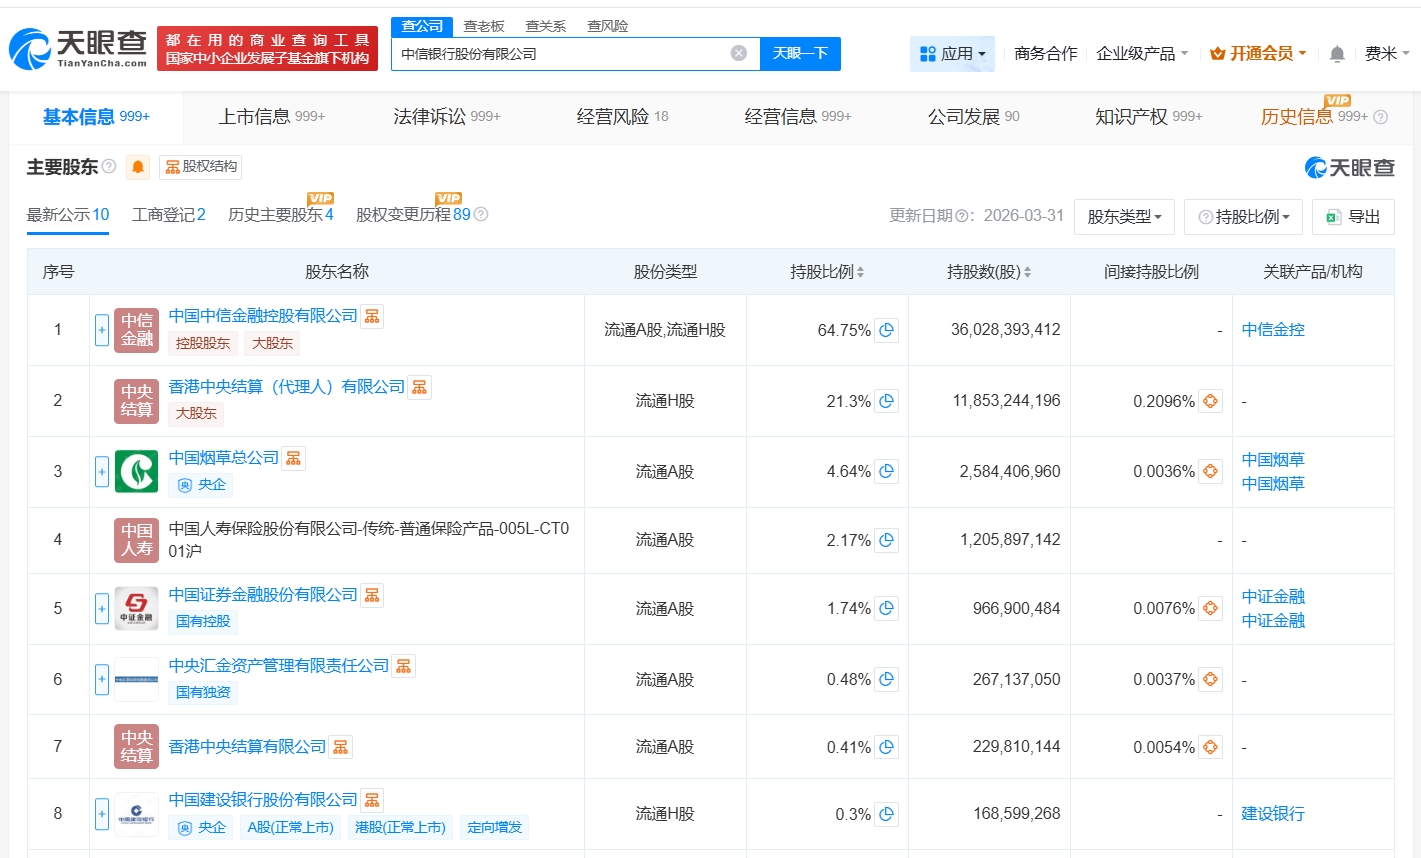The width and height of the screenshot is (1421, 858).
Task: Show indirect holding path for 0.0036%
Action: click(x=1211, y=471)
